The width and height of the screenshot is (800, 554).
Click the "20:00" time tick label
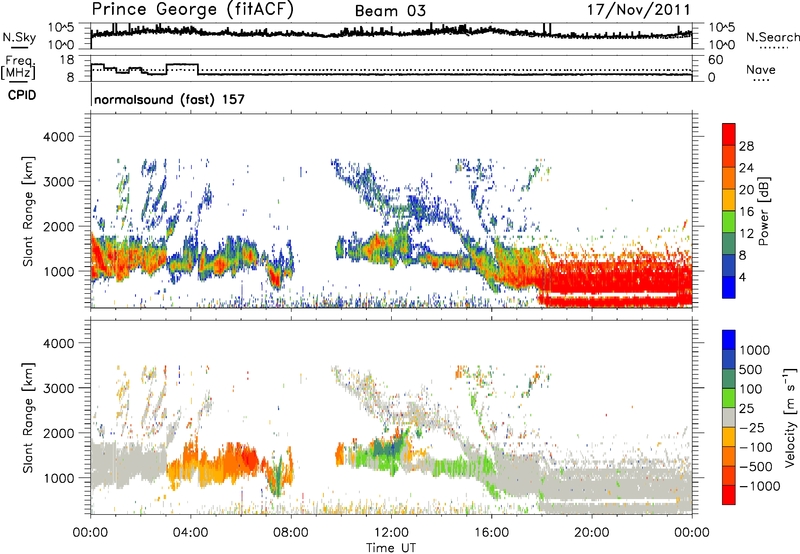(x=592, y=533)
